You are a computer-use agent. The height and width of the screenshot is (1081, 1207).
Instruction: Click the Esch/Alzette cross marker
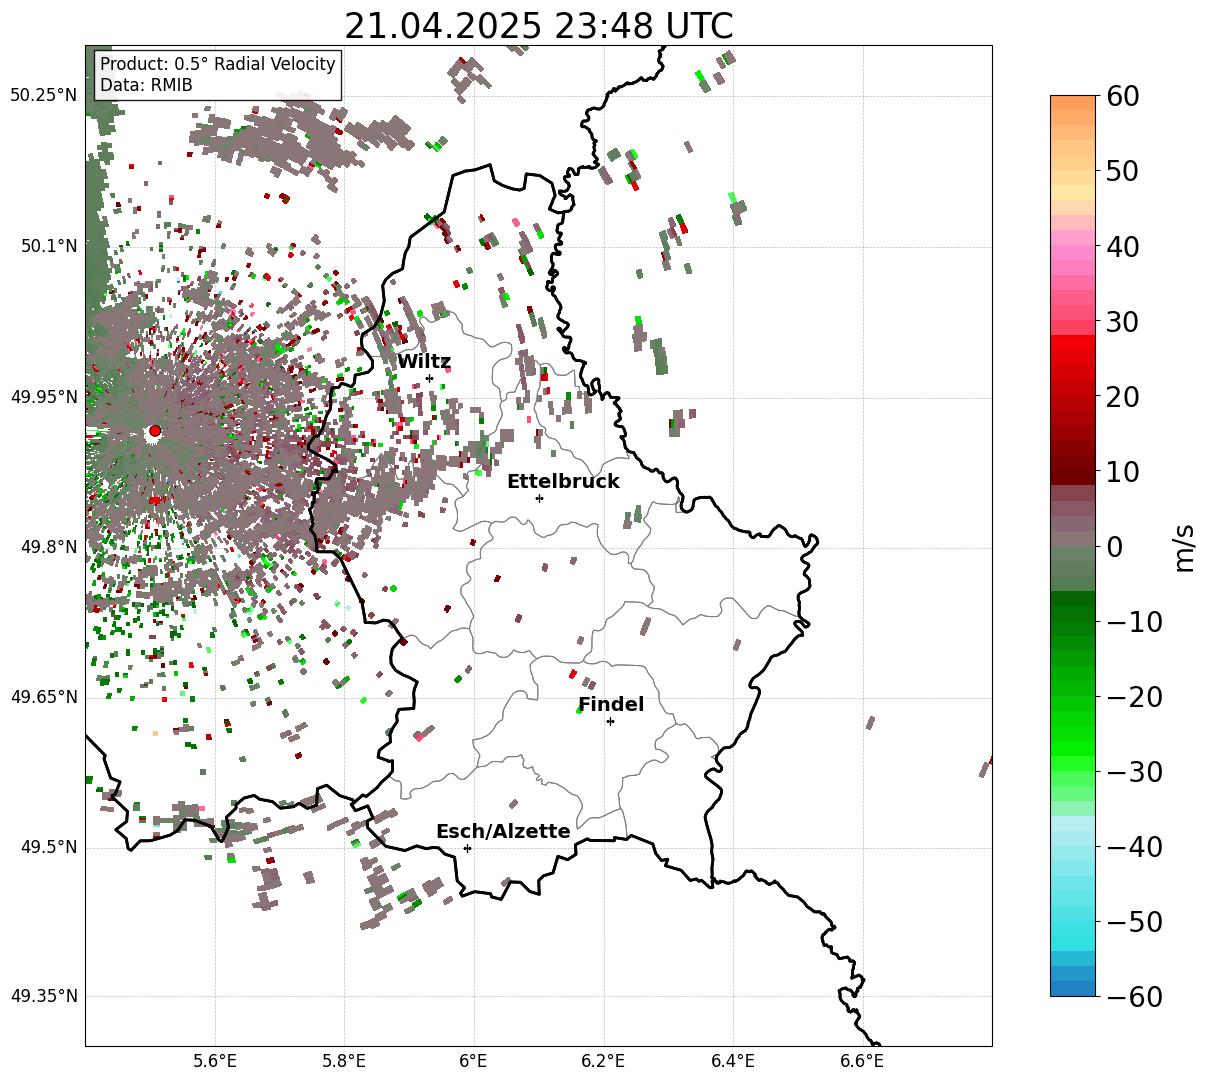point(467,848)
